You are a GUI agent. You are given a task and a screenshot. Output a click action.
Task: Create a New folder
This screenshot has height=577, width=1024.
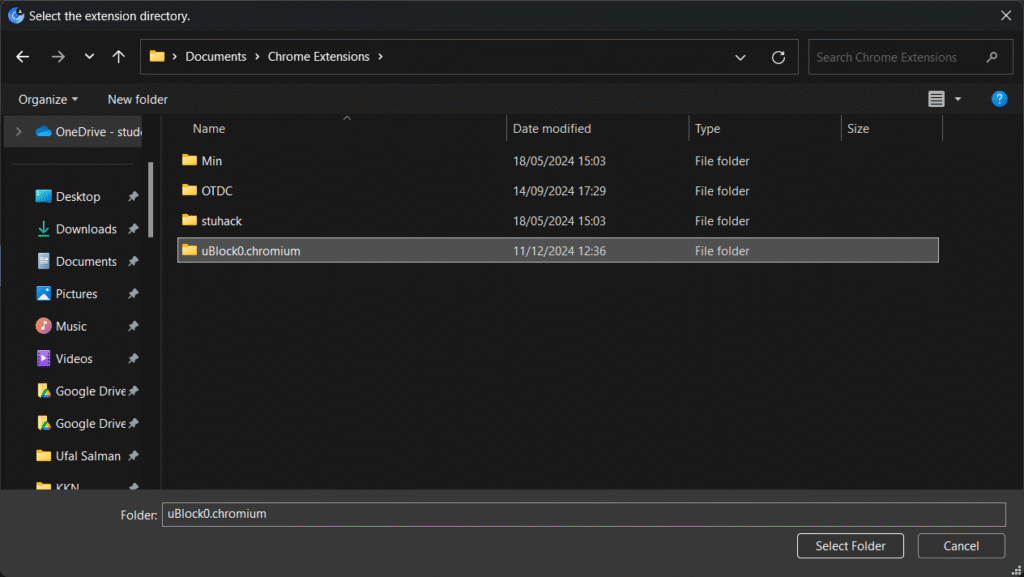[x=137, y=99]
